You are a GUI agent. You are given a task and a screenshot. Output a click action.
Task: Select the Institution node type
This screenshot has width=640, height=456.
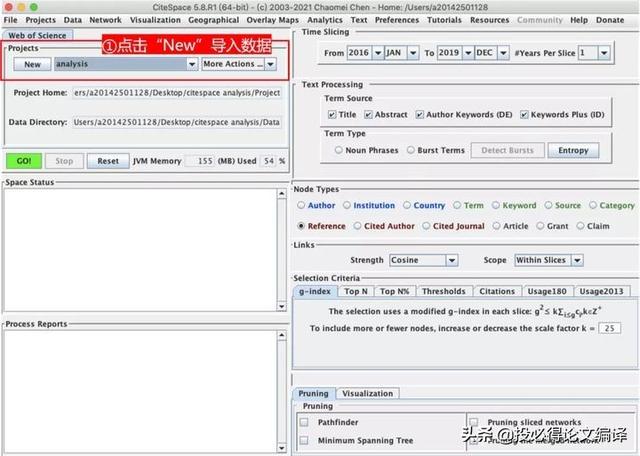(347, 205)
